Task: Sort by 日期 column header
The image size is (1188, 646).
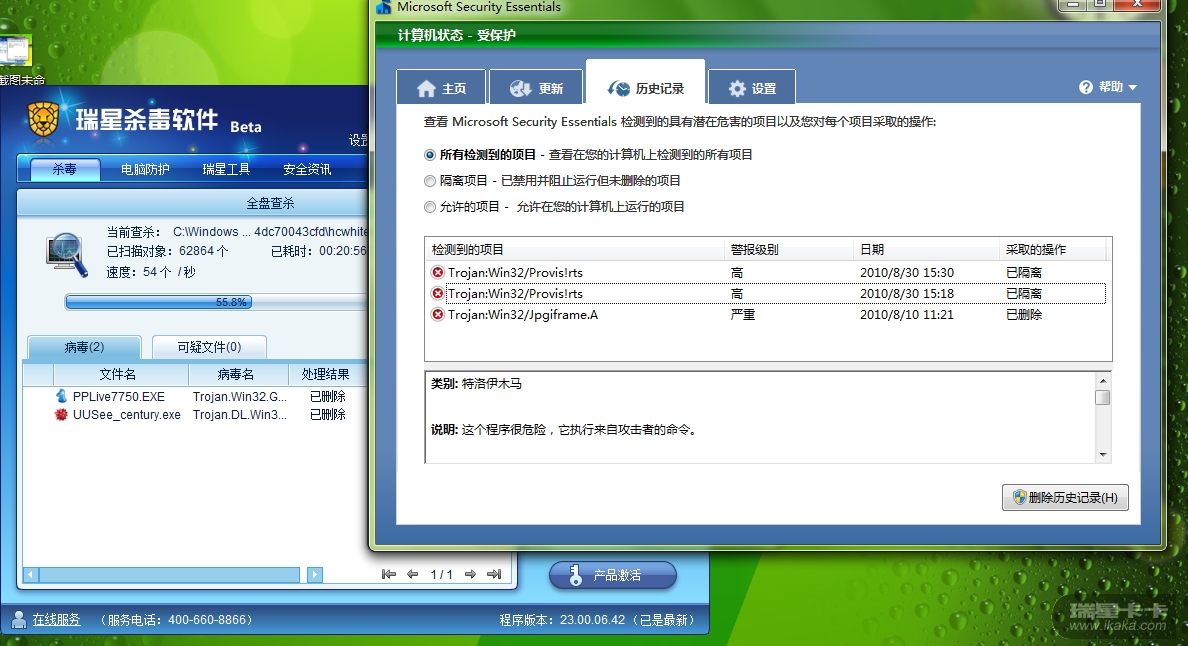Action: point(926,249)
